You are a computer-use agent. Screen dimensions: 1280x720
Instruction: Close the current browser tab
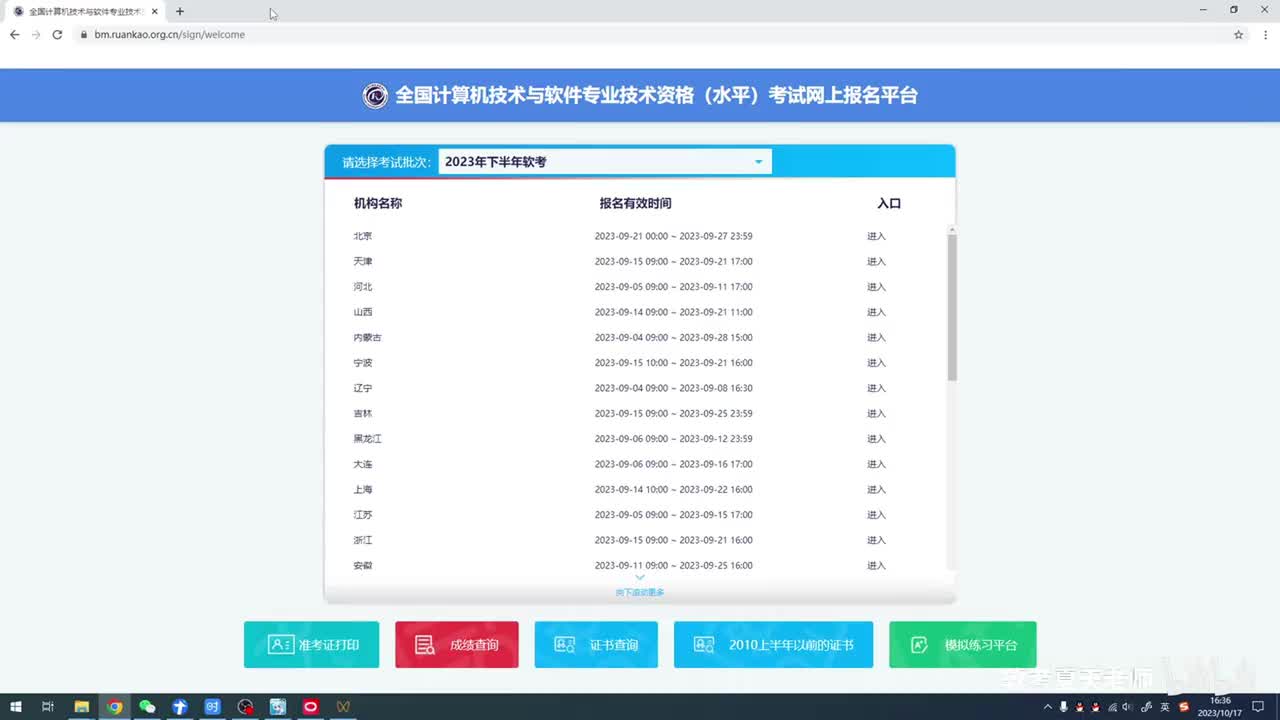155,11
